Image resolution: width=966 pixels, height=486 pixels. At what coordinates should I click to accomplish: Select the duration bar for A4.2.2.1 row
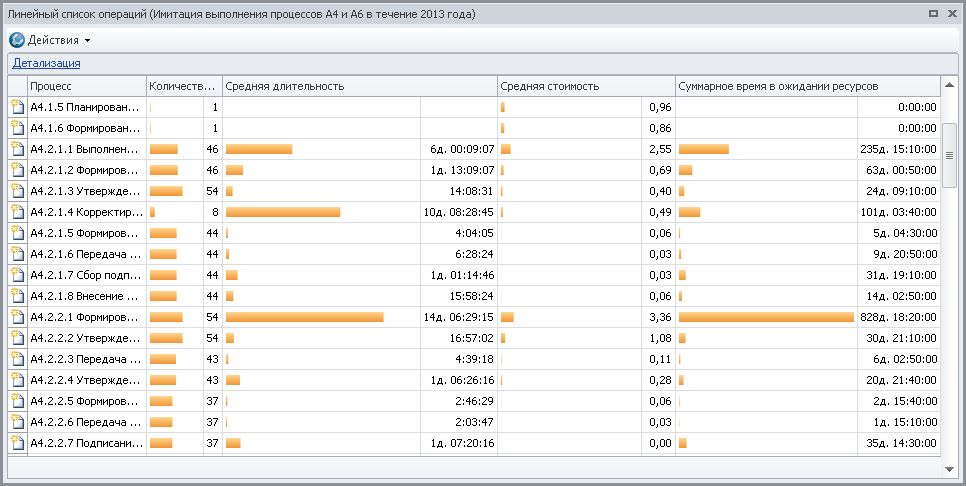pos(305,317)
